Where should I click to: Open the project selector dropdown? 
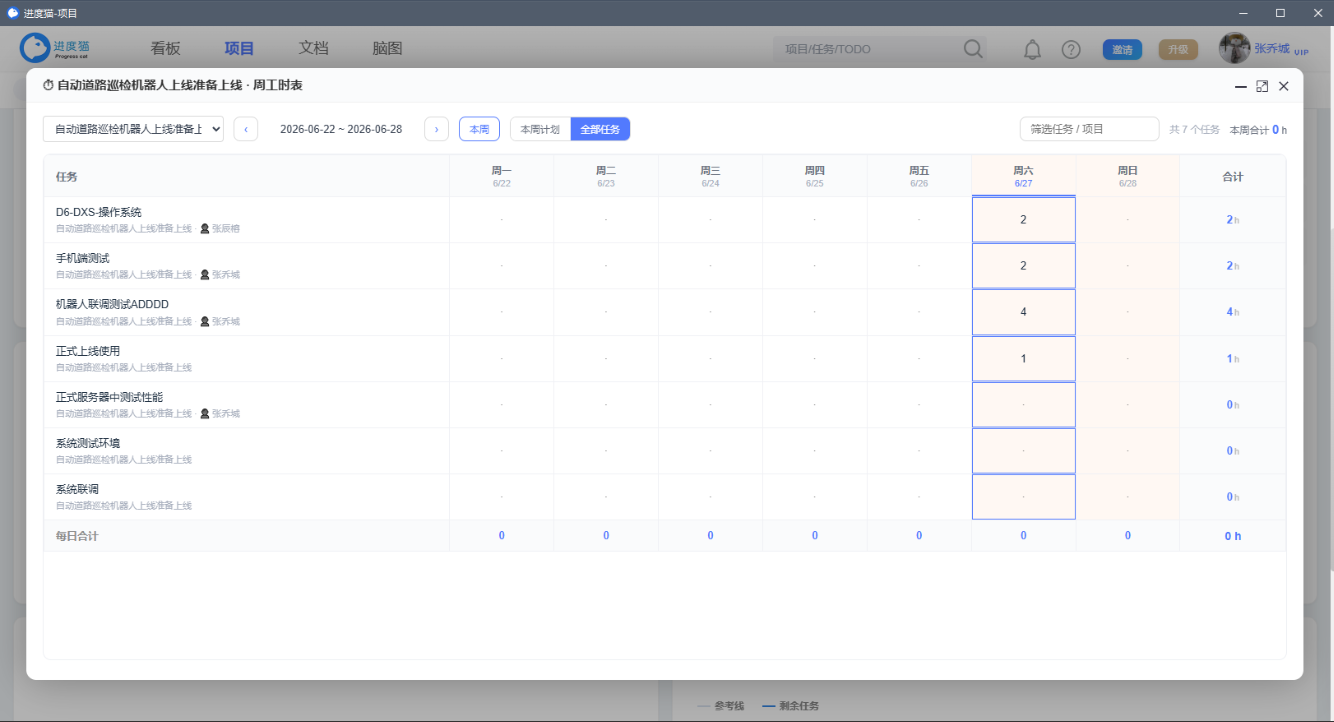[133, 129]
